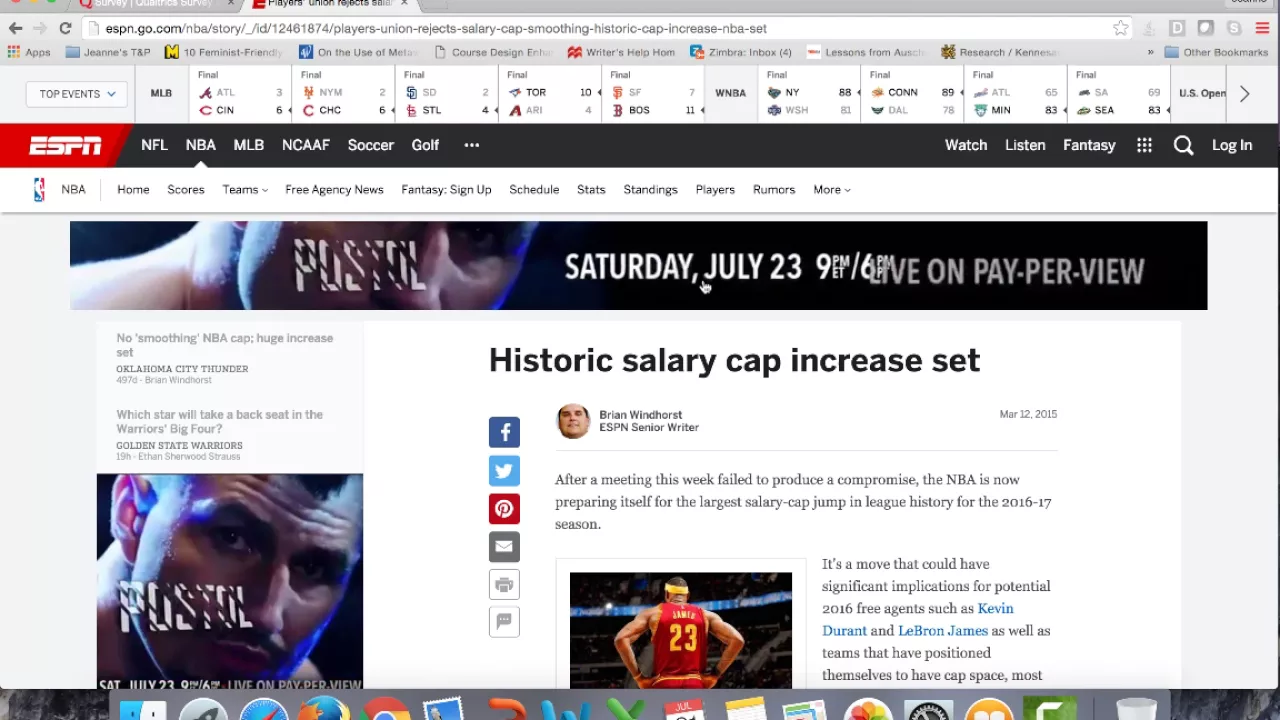Click the sidebar pay-per-view boxing ad
1280x720 pixels.
pos(230,582)
